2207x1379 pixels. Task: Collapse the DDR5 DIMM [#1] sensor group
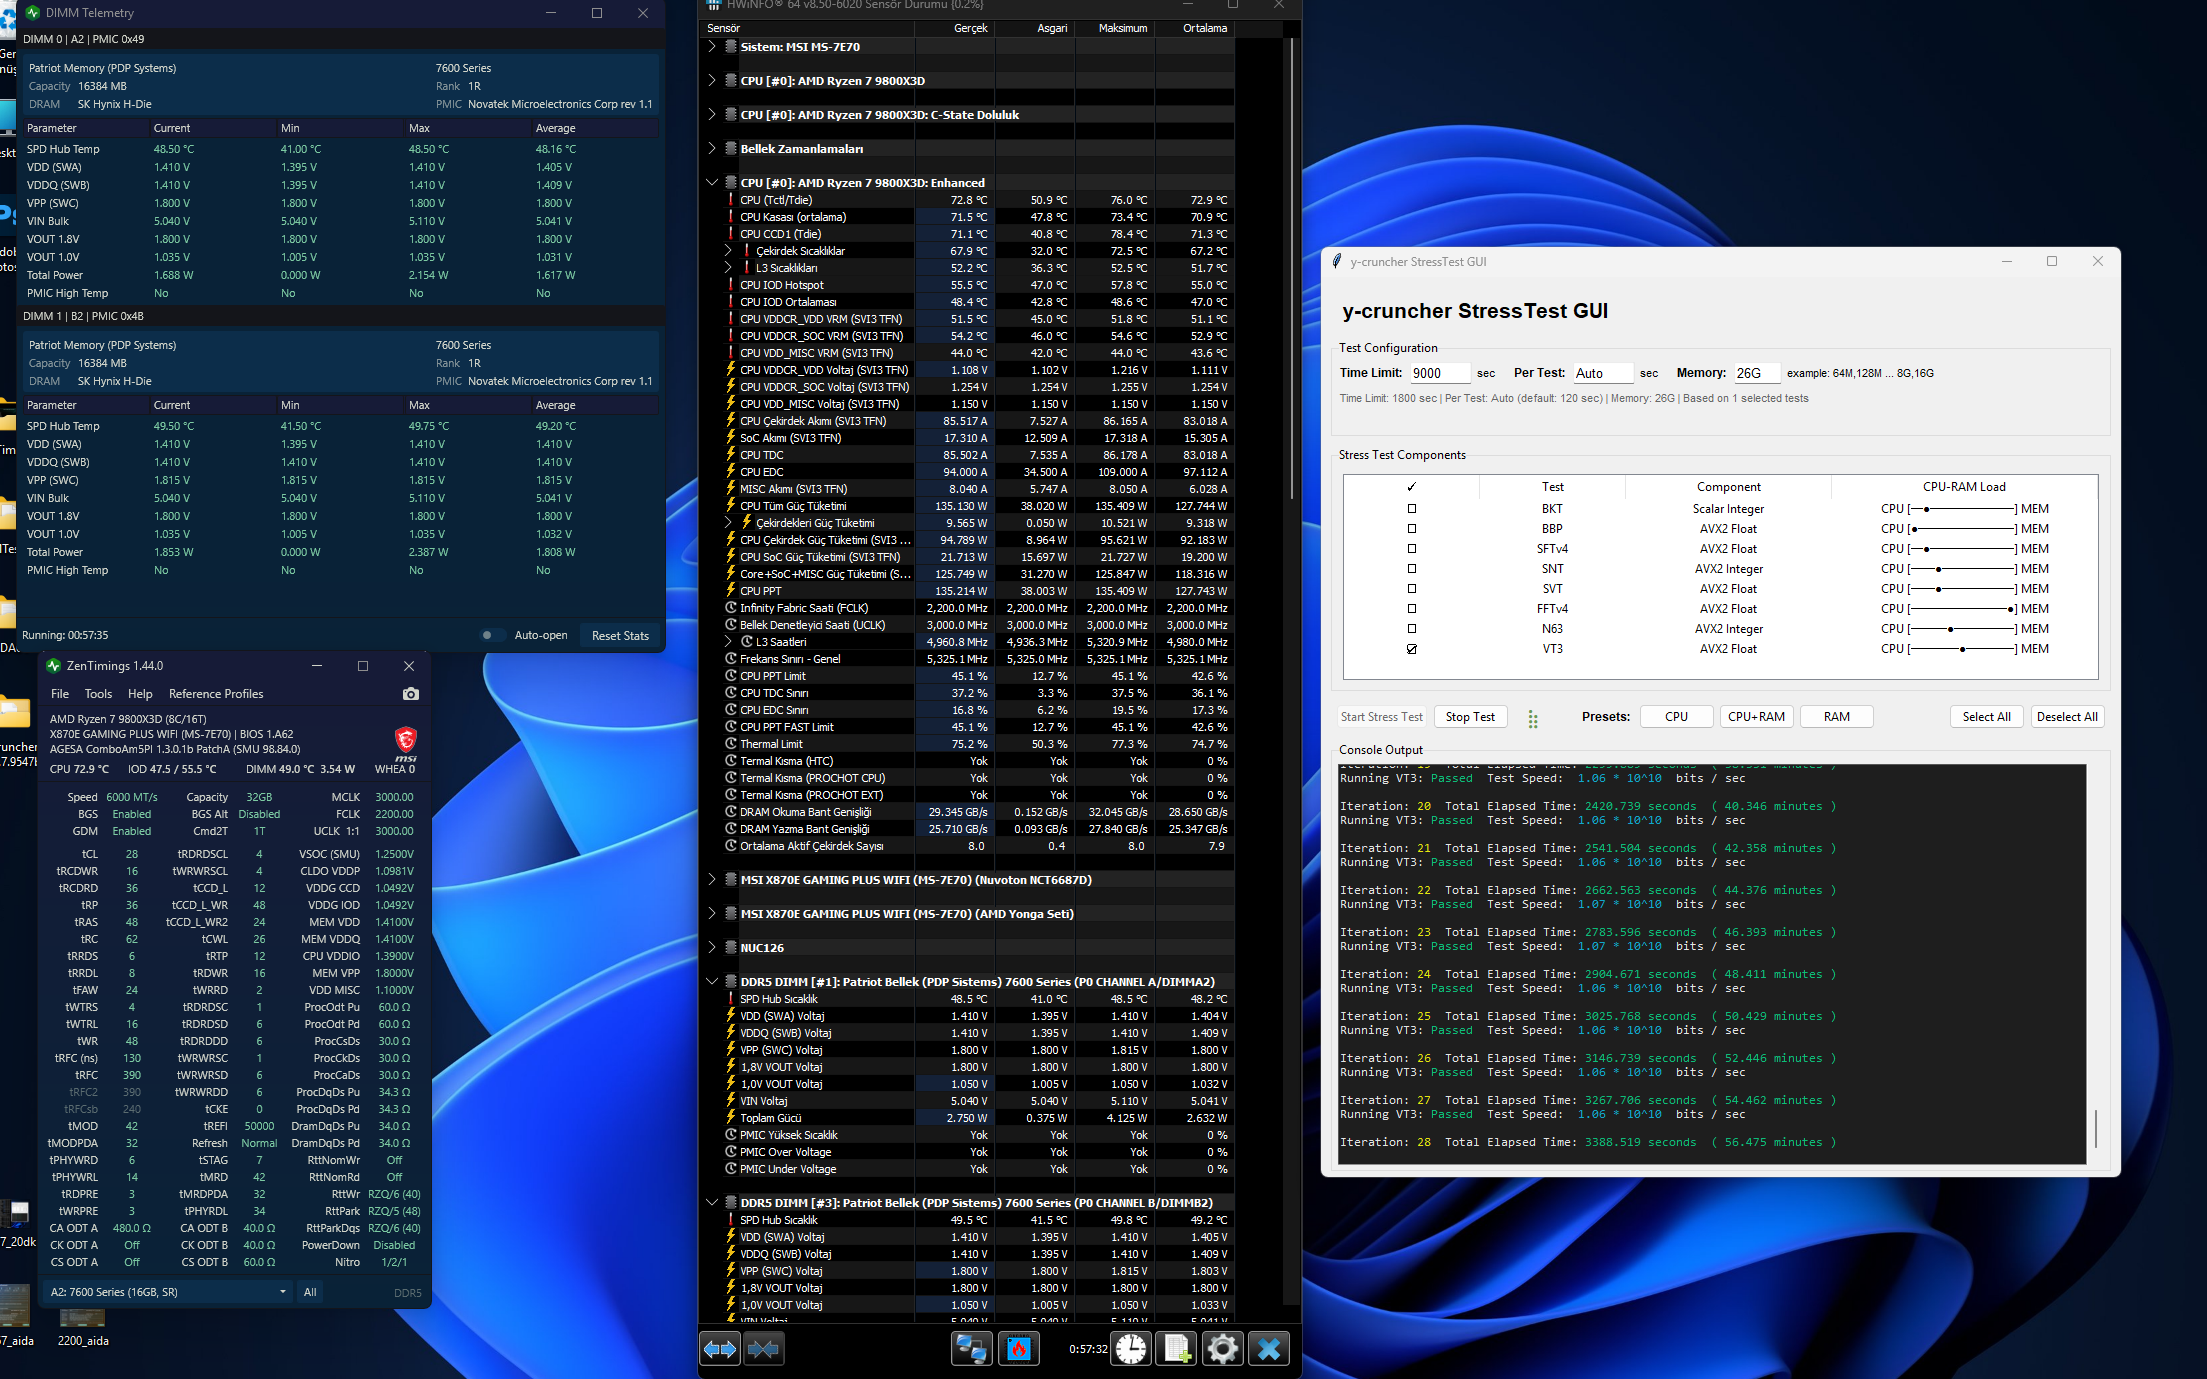point(712,982)
